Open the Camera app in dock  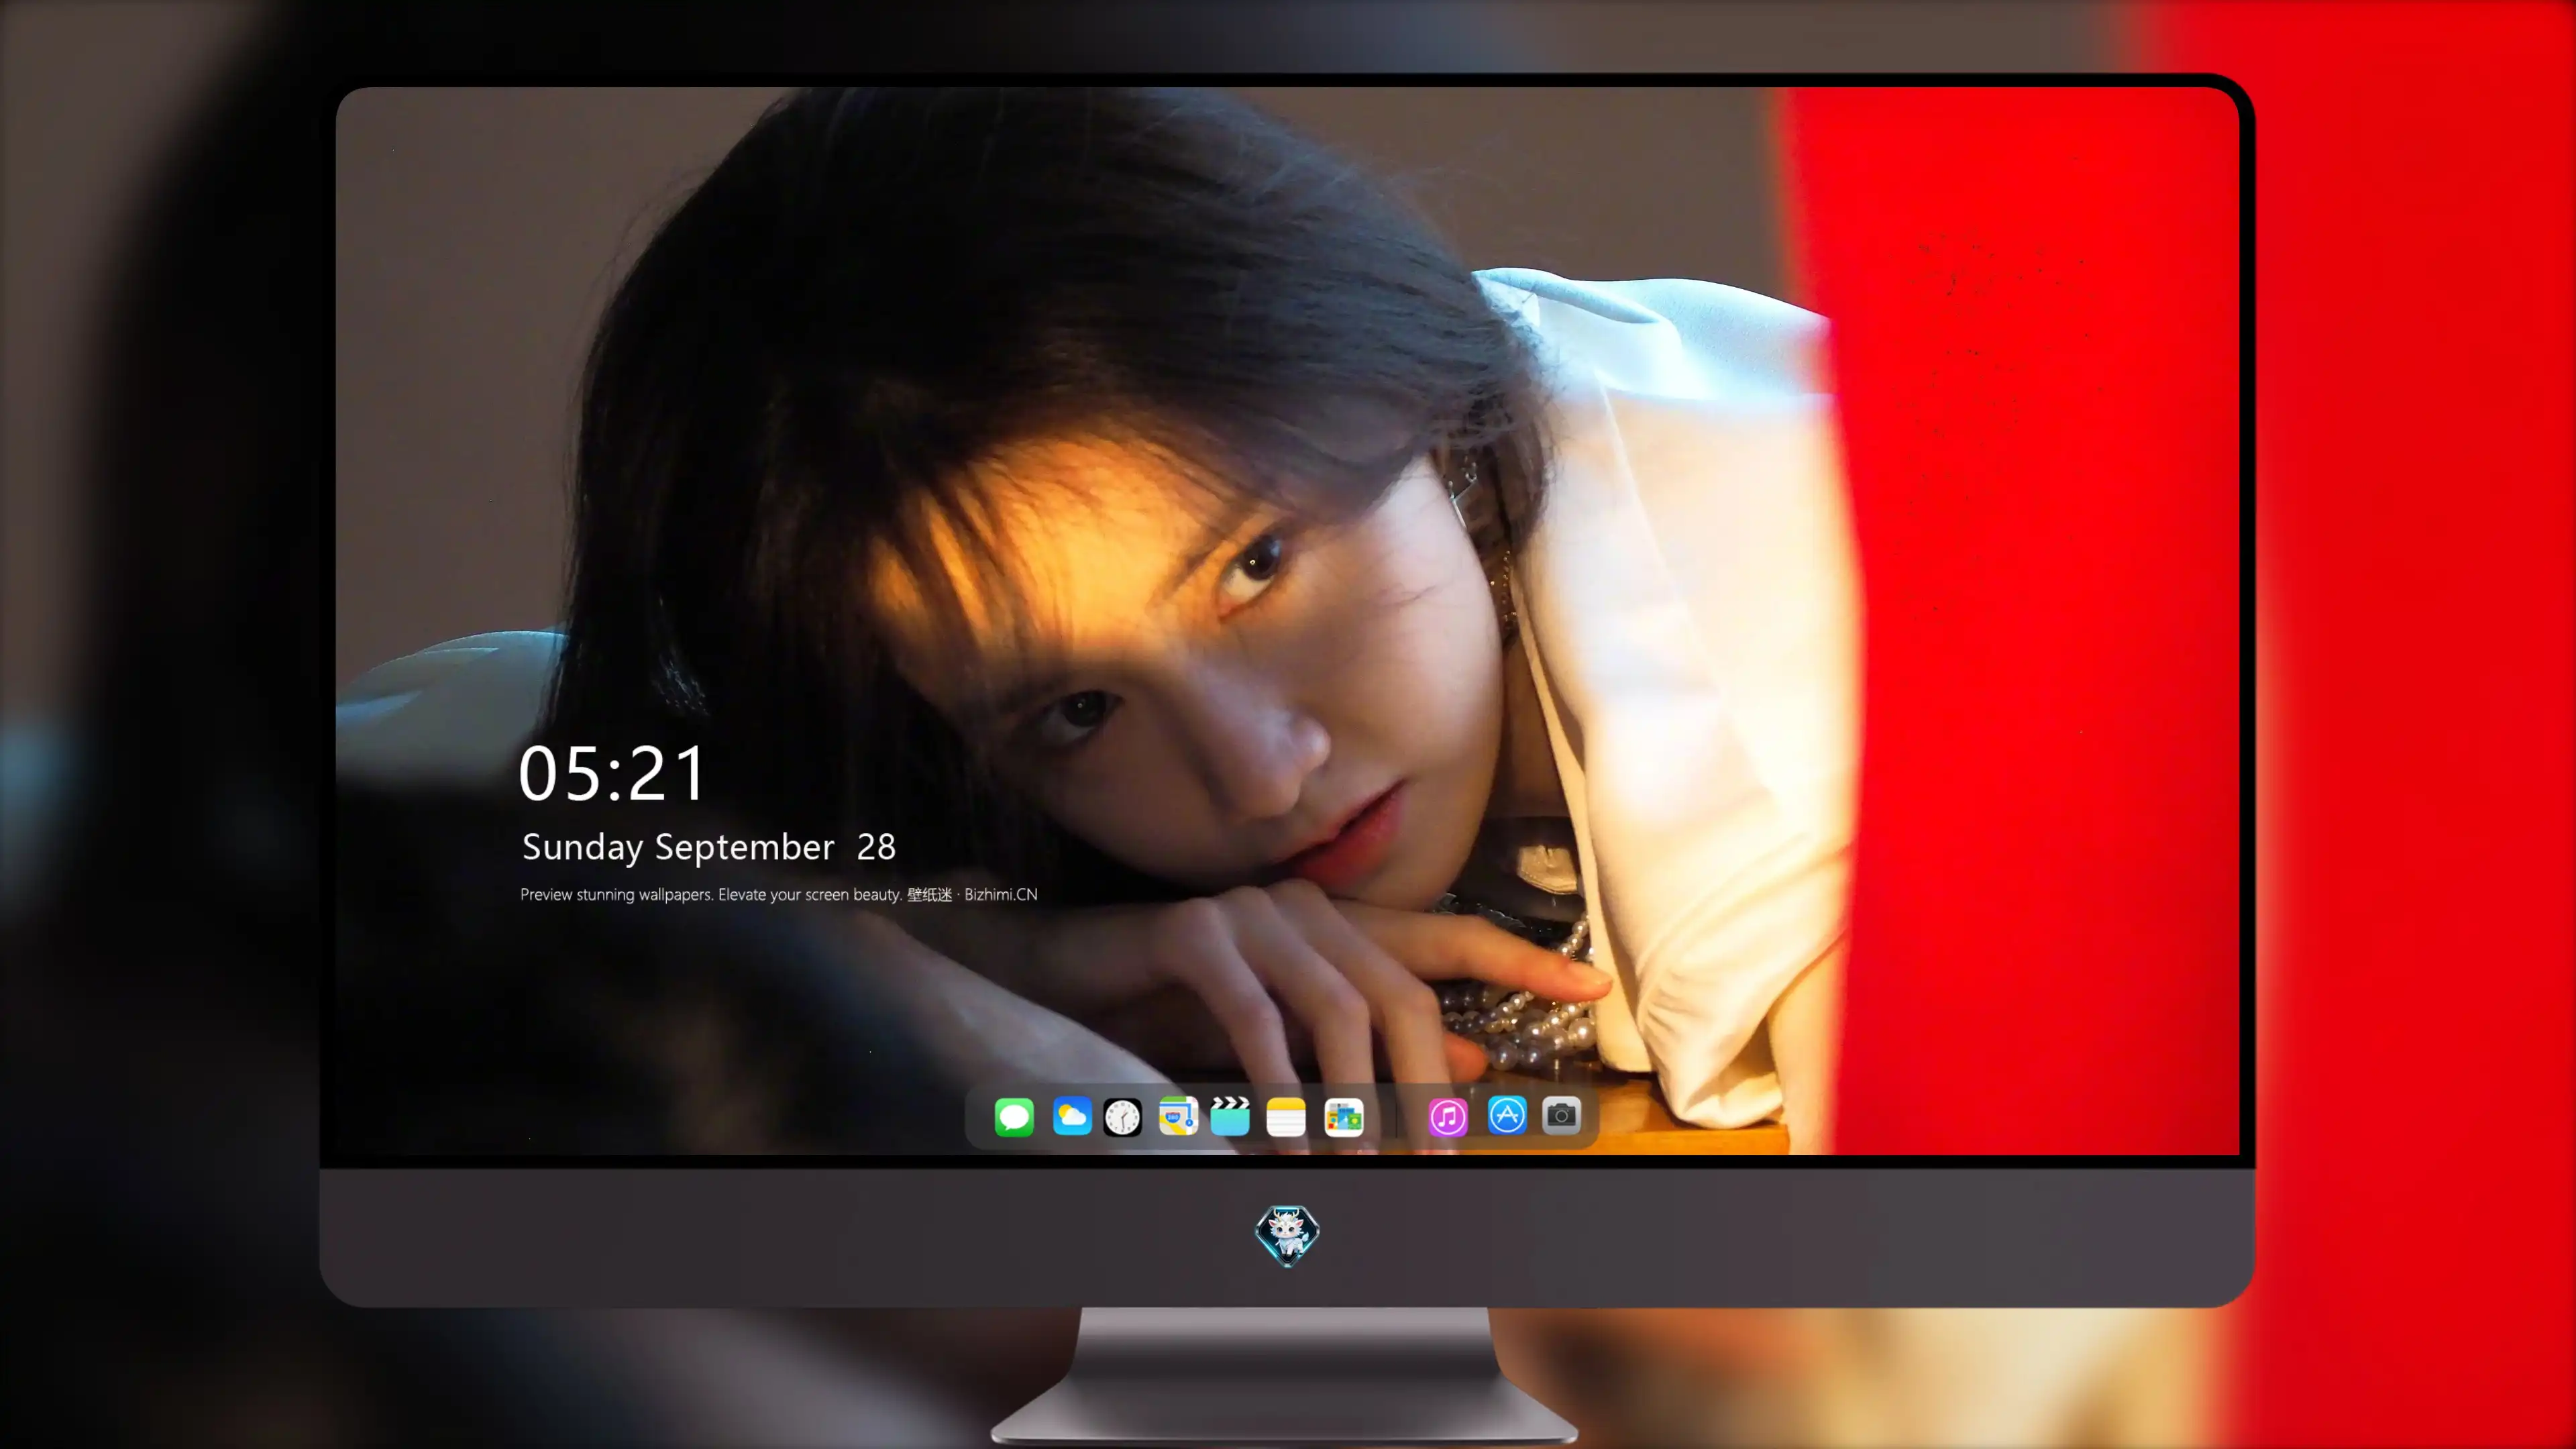click(1561, 1115)
